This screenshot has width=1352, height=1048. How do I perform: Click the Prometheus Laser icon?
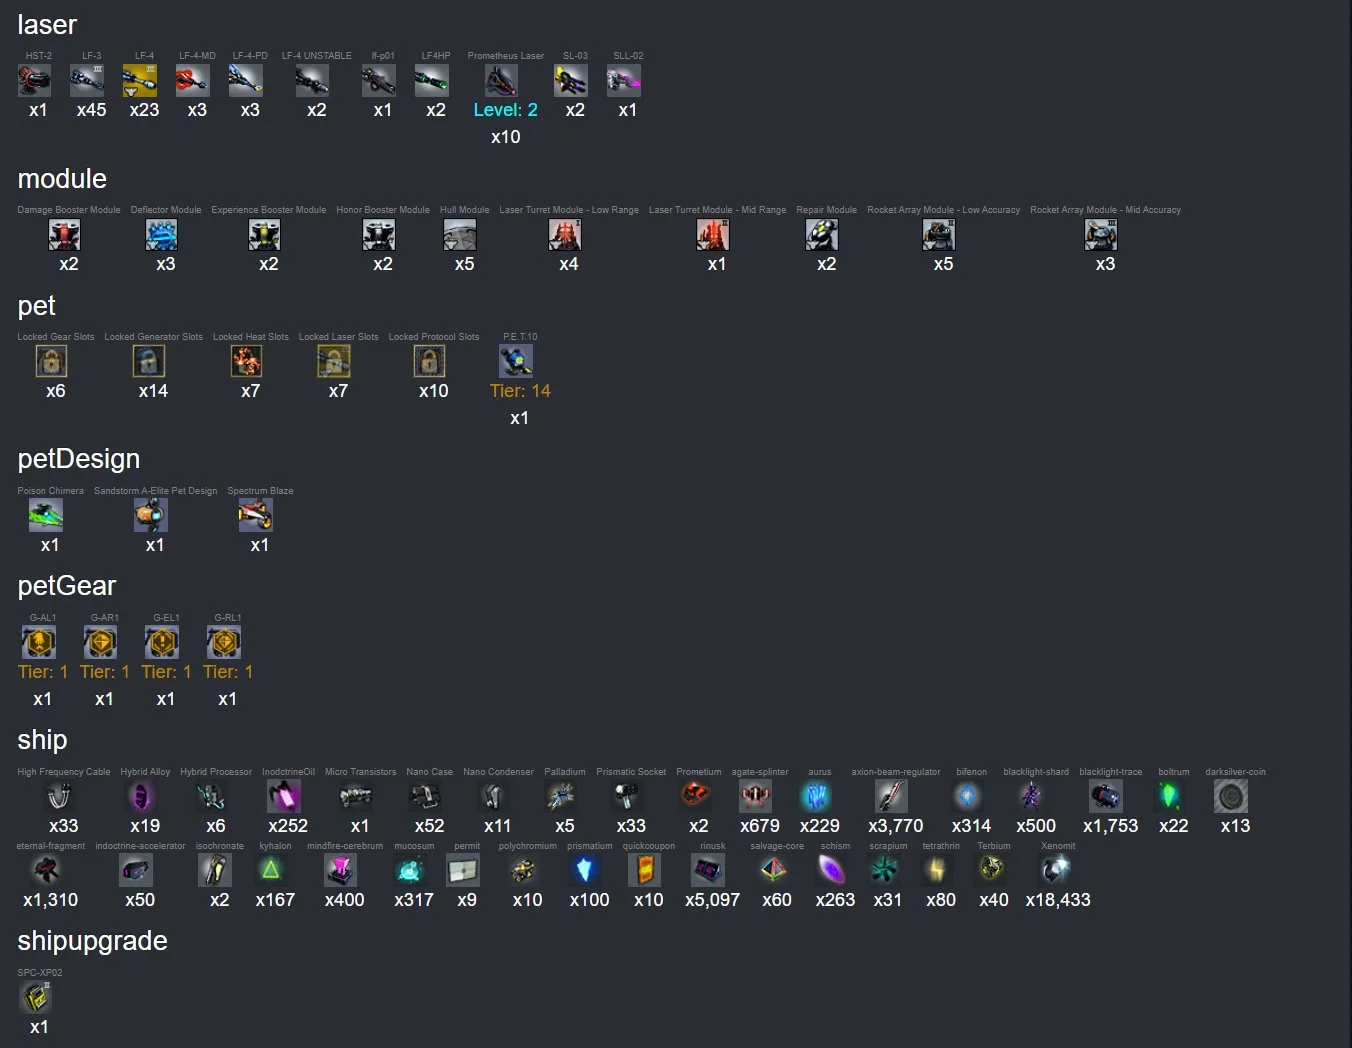click(x=501, y=80)
